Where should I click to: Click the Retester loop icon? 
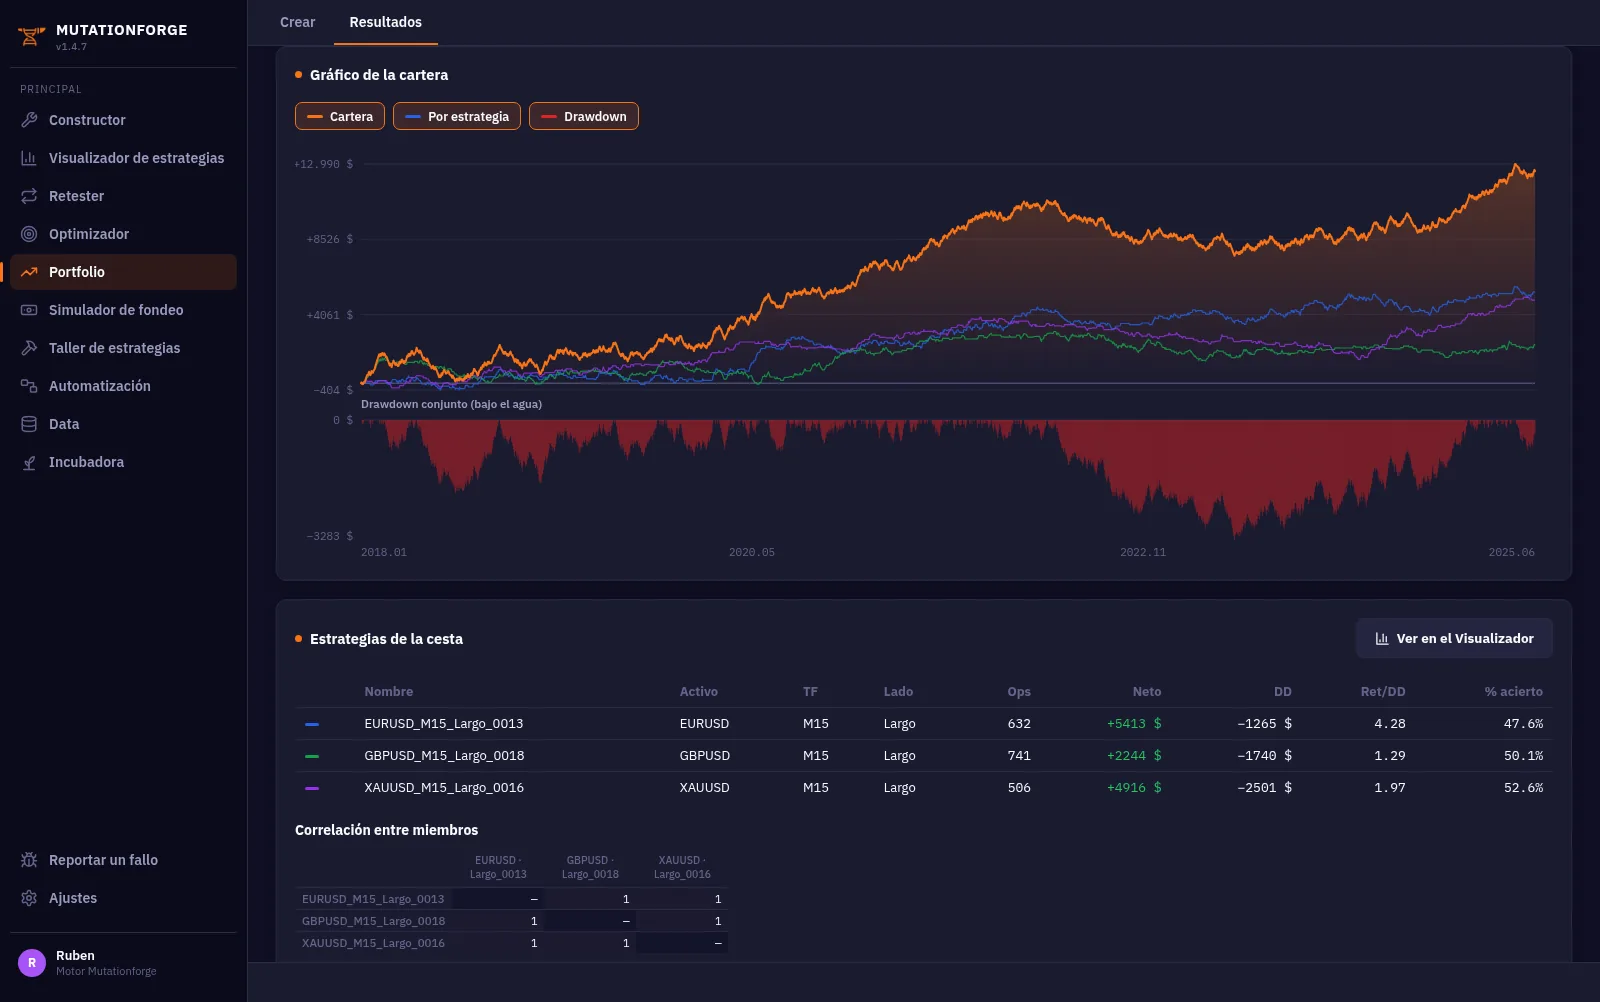[x=29, y=196]
